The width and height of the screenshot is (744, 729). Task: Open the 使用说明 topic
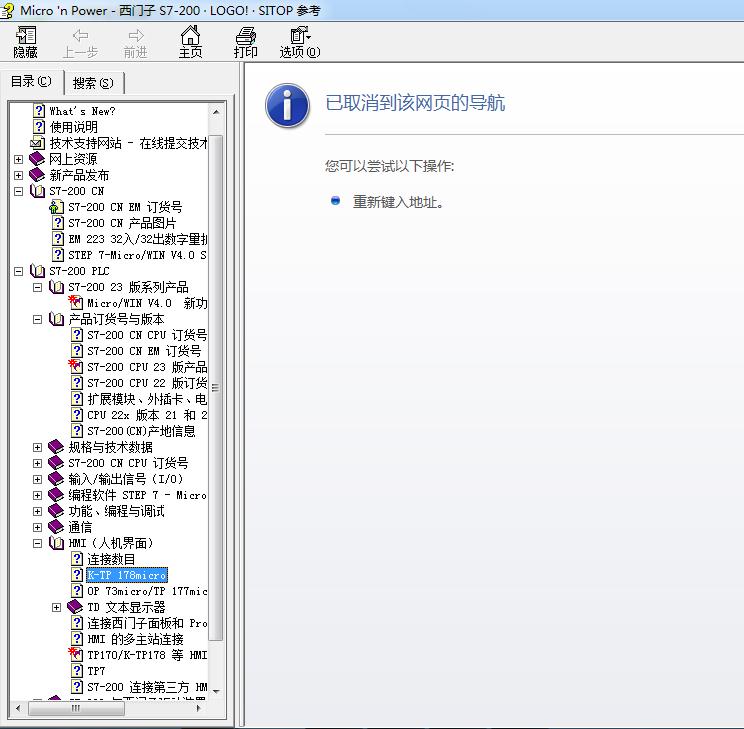click(x=74, y=127)
